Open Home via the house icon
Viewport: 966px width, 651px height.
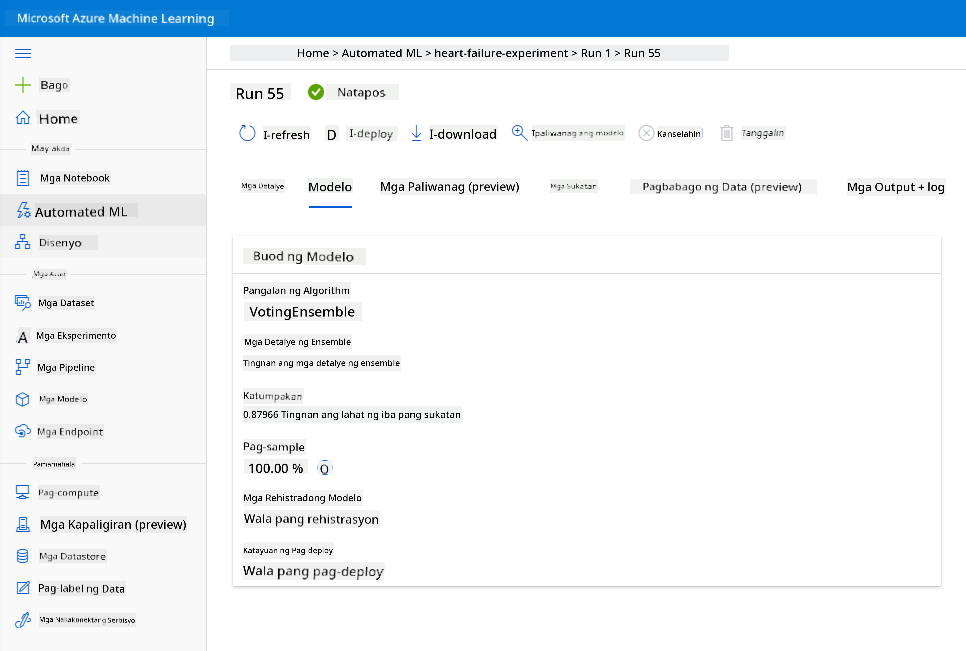click(23, 118)
